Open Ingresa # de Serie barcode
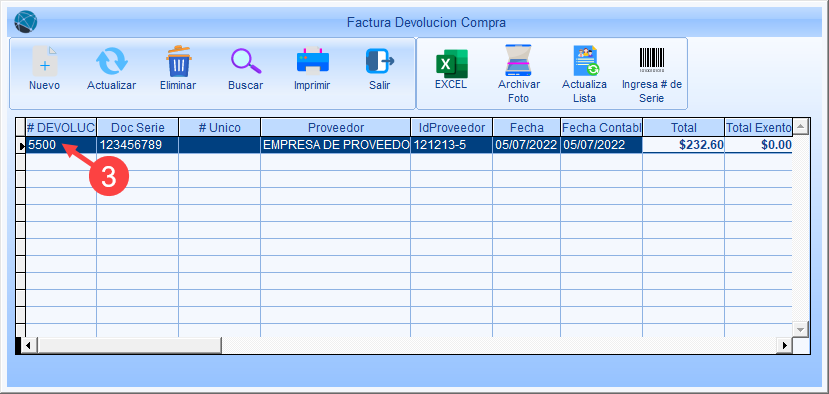The width and height of the screenshot is (829, 394). 652,60
